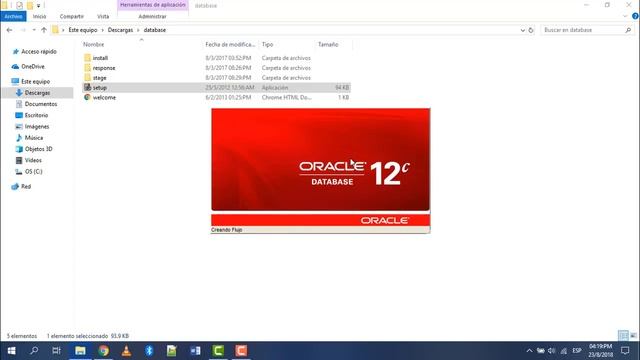Open the Windows Start menu
The width and height of the screenshot is (640, 360).
pos(11,351)
